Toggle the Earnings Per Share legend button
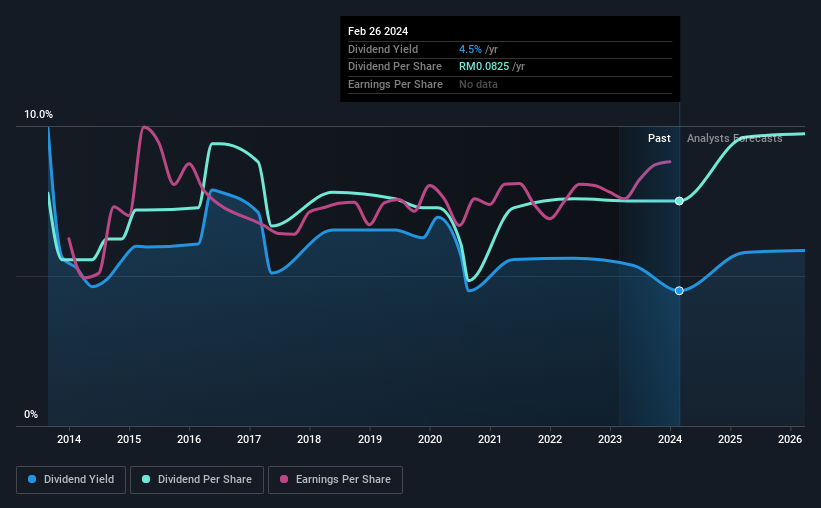 [335, 480]
